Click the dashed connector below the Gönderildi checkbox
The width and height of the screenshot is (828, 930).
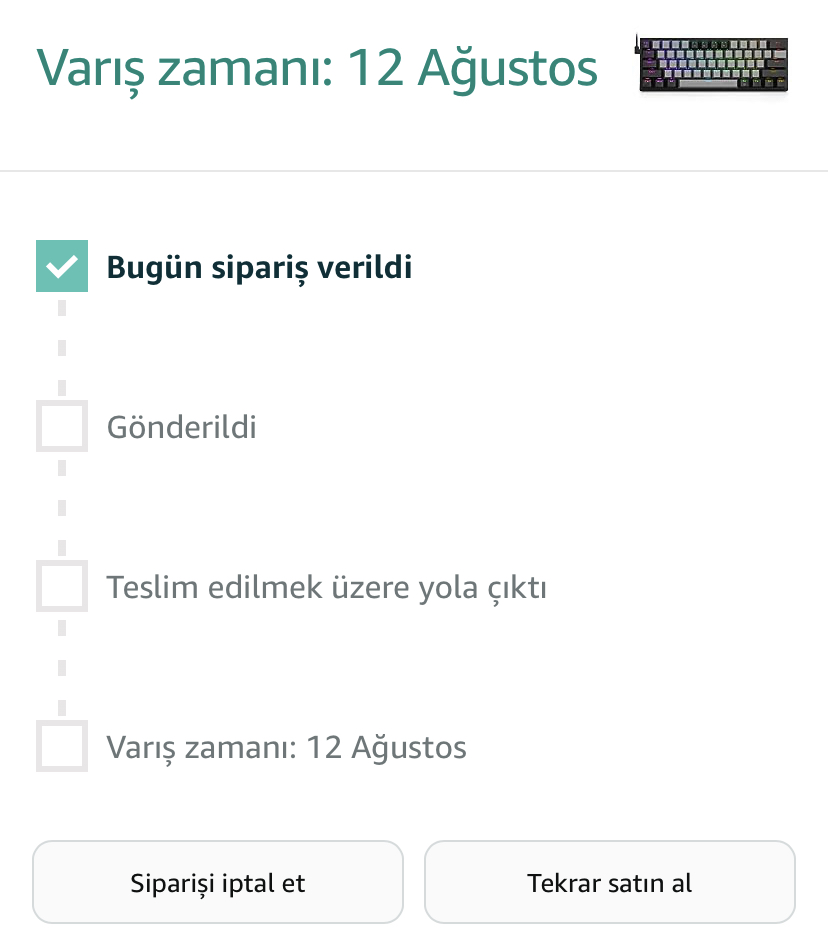click(x=62, y=506)
